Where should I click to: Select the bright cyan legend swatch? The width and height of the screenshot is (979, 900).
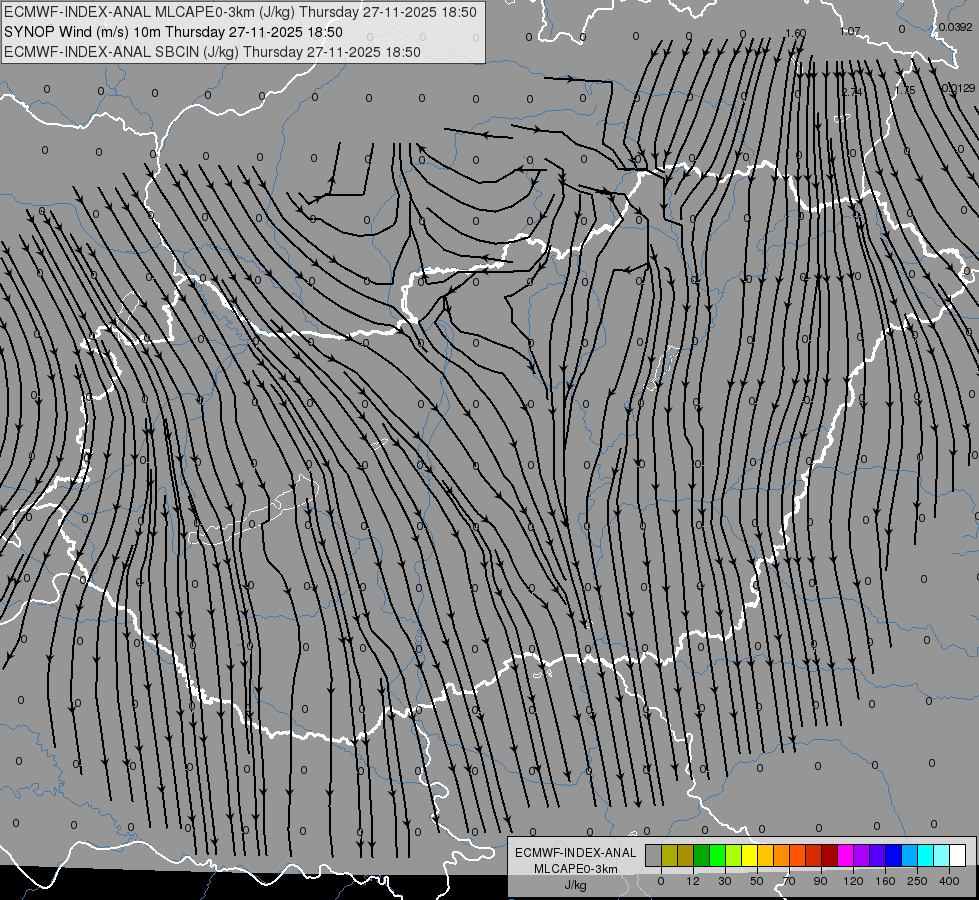tap(926, 855)
